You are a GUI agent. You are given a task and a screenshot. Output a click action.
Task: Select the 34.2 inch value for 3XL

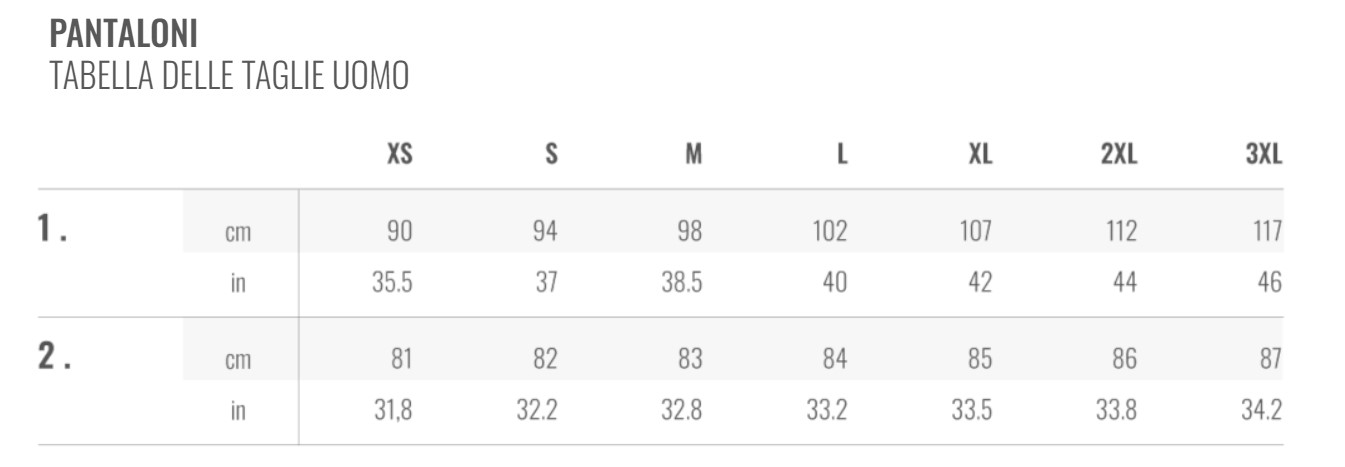tap(1261, 410)
